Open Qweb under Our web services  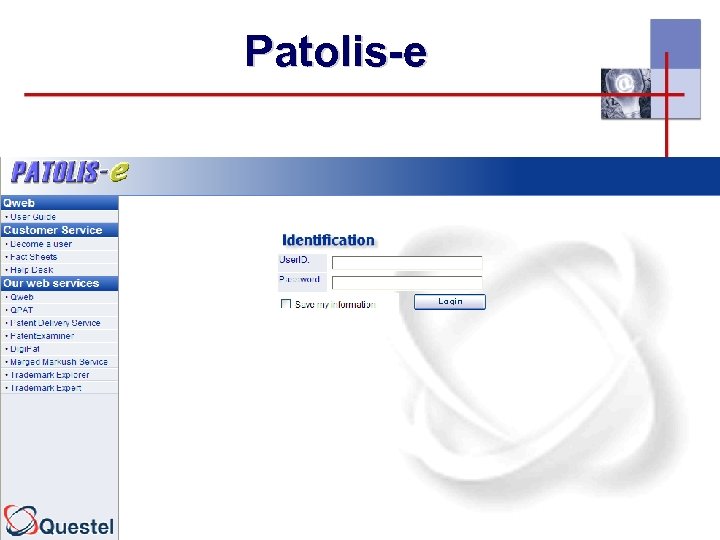22,297
